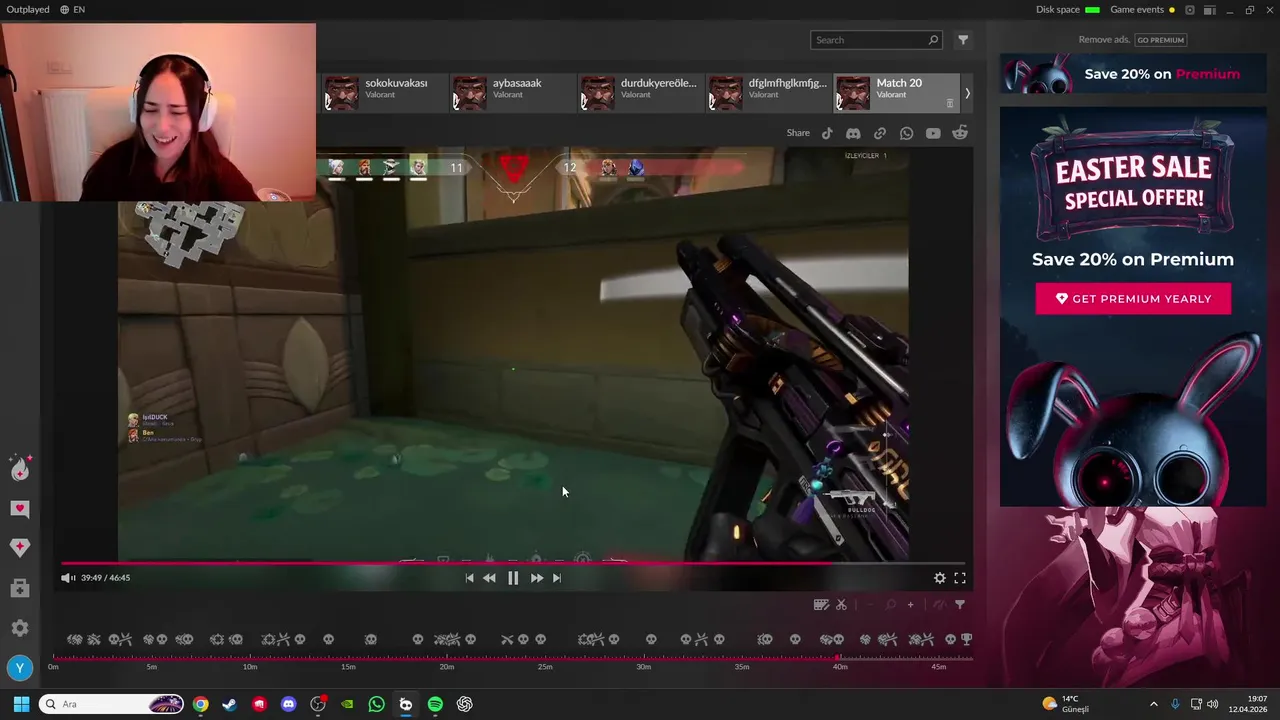Share clip to Reddit
The width and height of the screenshot is (1280, 720).
pyautogui.click(x=960, y=133)
